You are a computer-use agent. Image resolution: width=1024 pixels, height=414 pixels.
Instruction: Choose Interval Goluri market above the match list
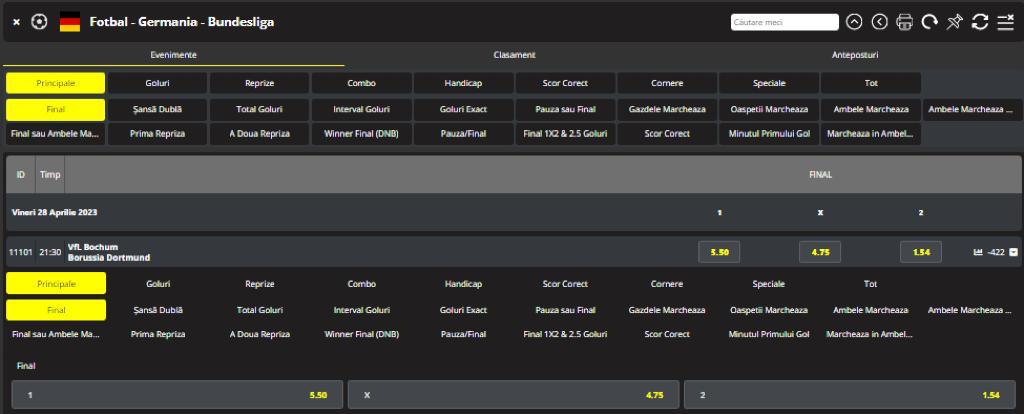tap(361, 109)
